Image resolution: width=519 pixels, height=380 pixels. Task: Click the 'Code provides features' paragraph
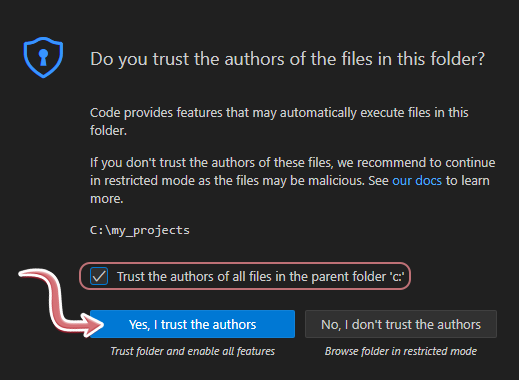coord(279,122)
